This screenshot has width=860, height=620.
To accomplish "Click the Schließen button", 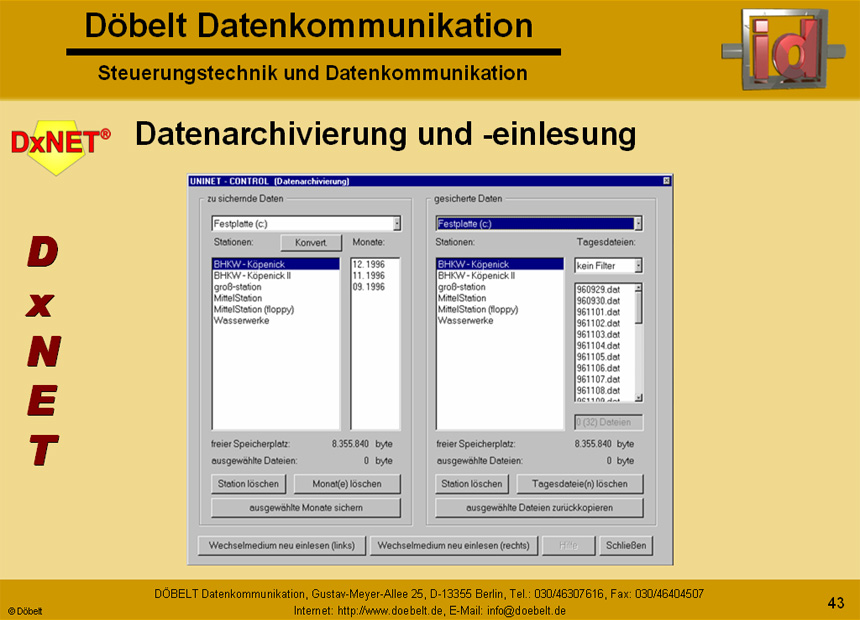I will [x=626, y=545].
